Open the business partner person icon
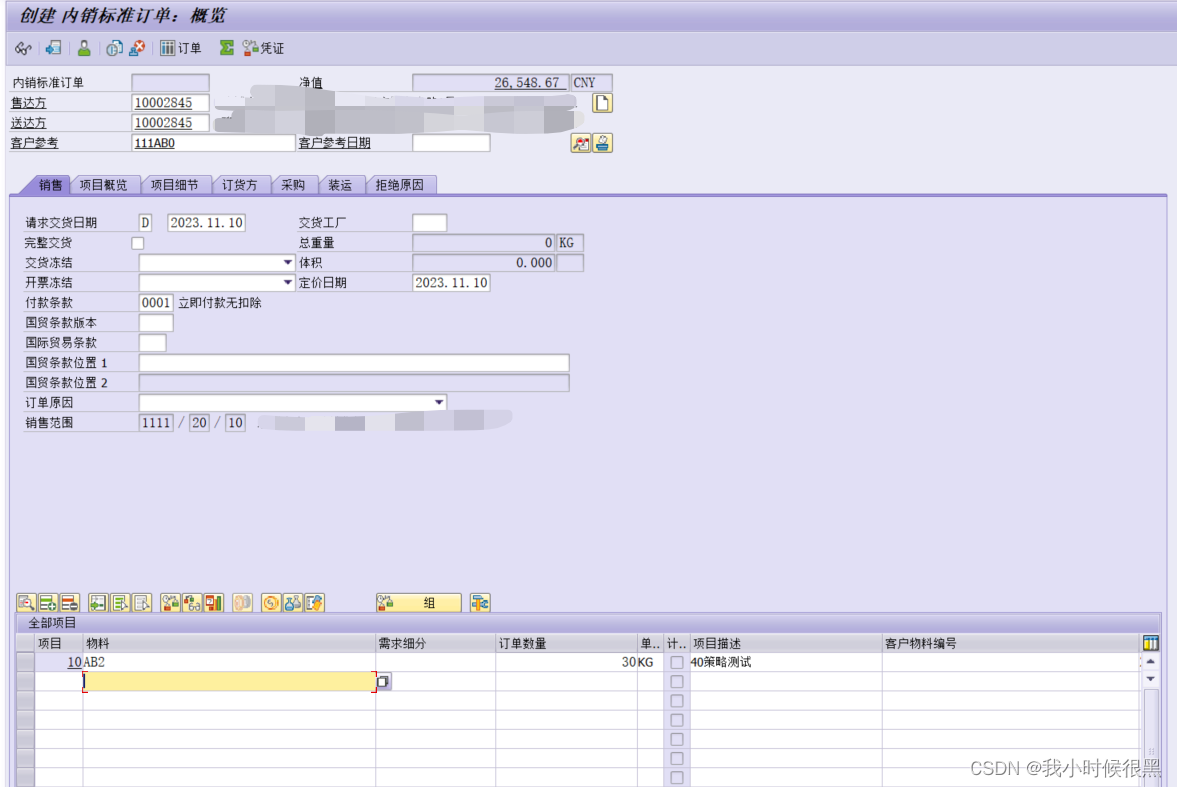1177x787 pixels. [x=83, y=47]
